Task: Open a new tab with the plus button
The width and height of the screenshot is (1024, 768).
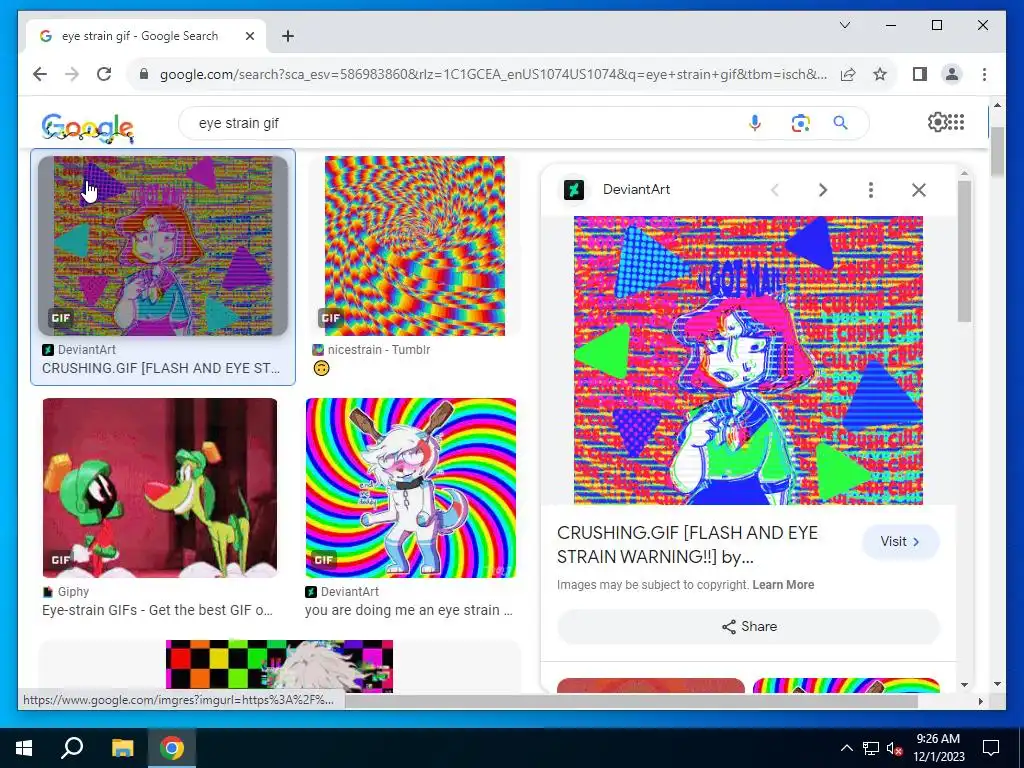Action: coord(288,36)
